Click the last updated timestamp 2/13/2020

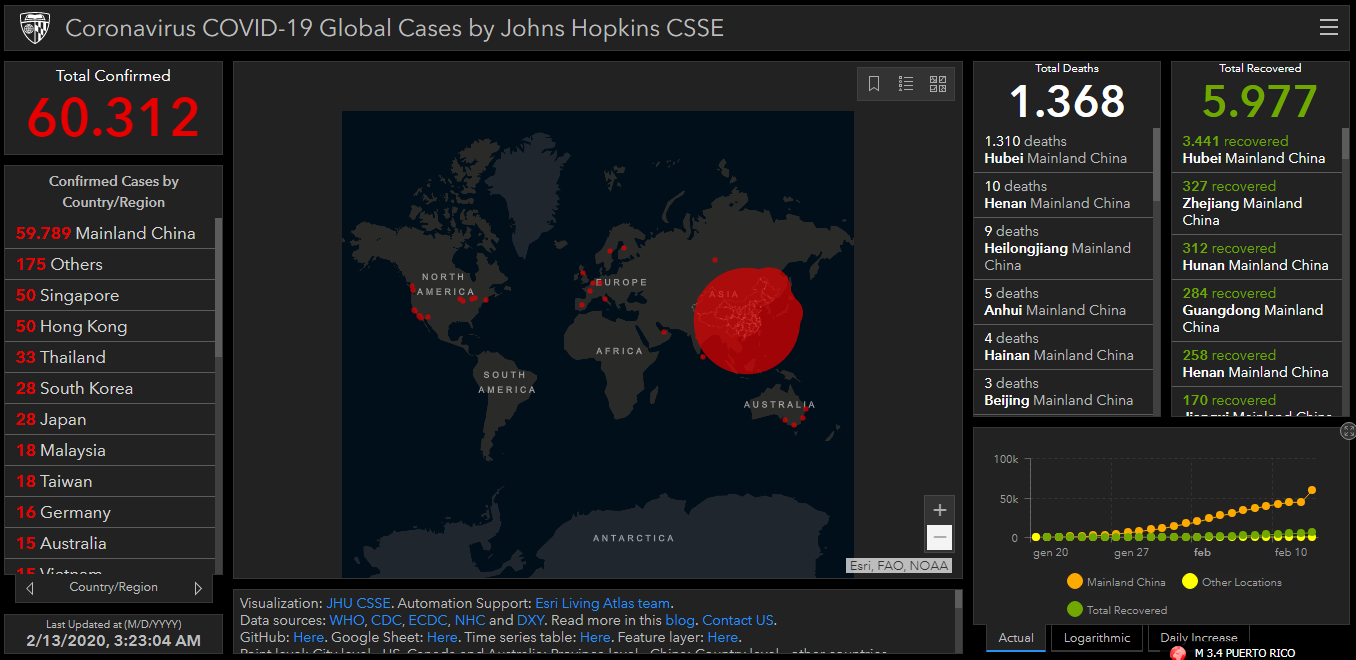pos(114,640)
